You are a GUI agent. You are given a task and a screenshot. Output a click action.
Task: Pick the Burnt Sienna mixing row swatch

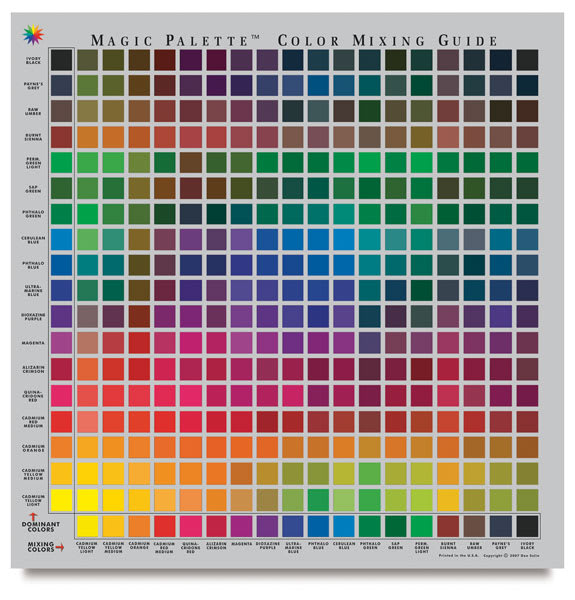448,526
